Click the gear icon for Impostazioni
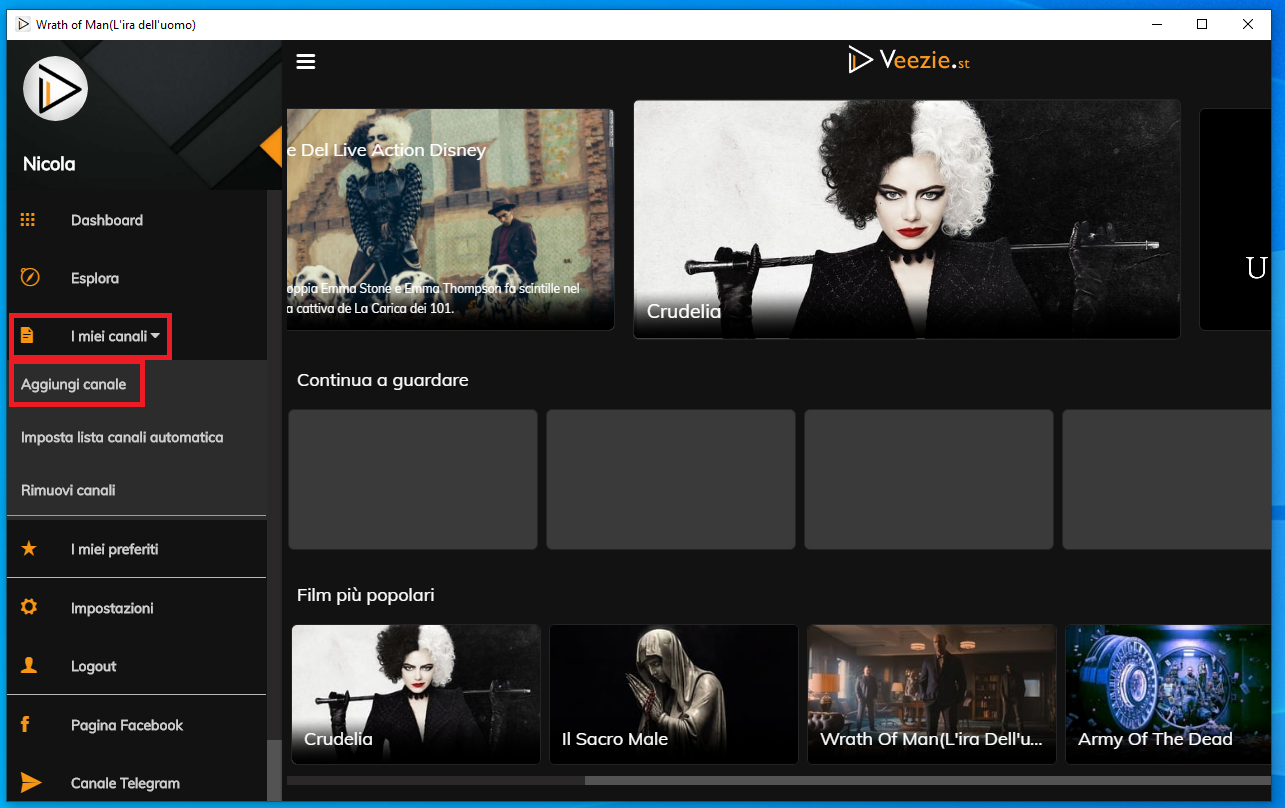The width and height of the screenshot is (1285, 808). (x=29, y=607)
